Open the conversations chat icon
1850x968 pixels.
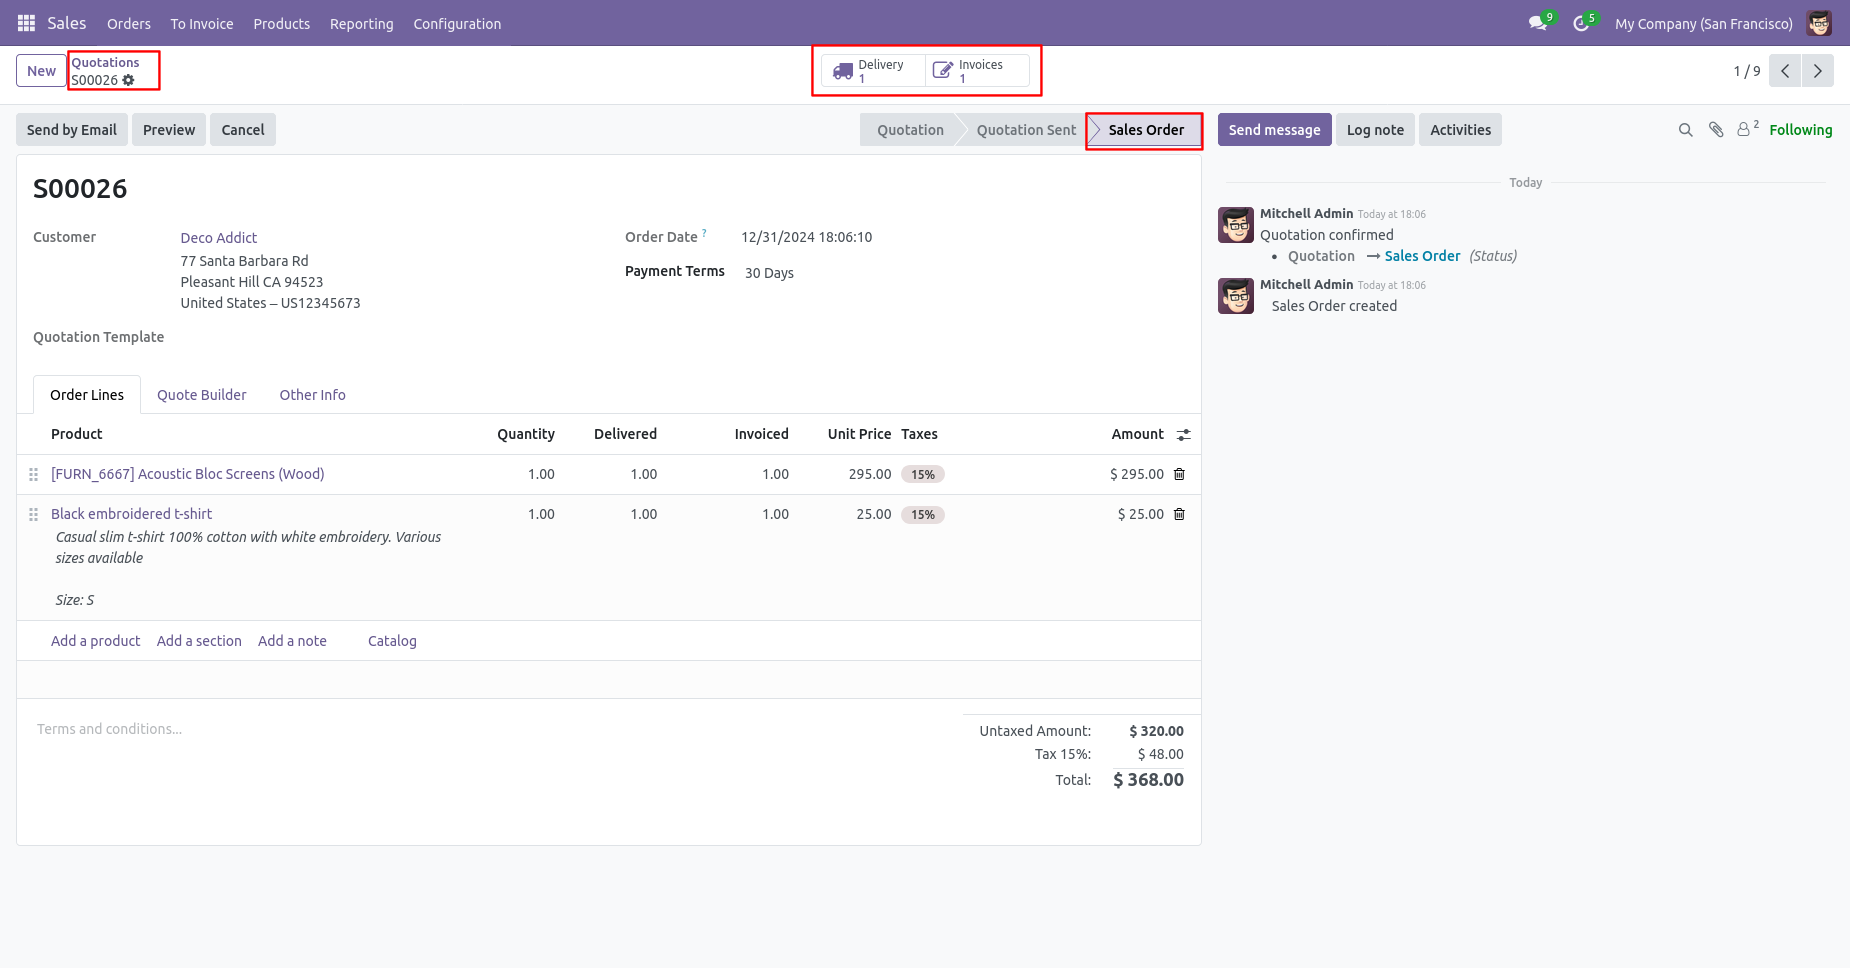pos(1538,23)
